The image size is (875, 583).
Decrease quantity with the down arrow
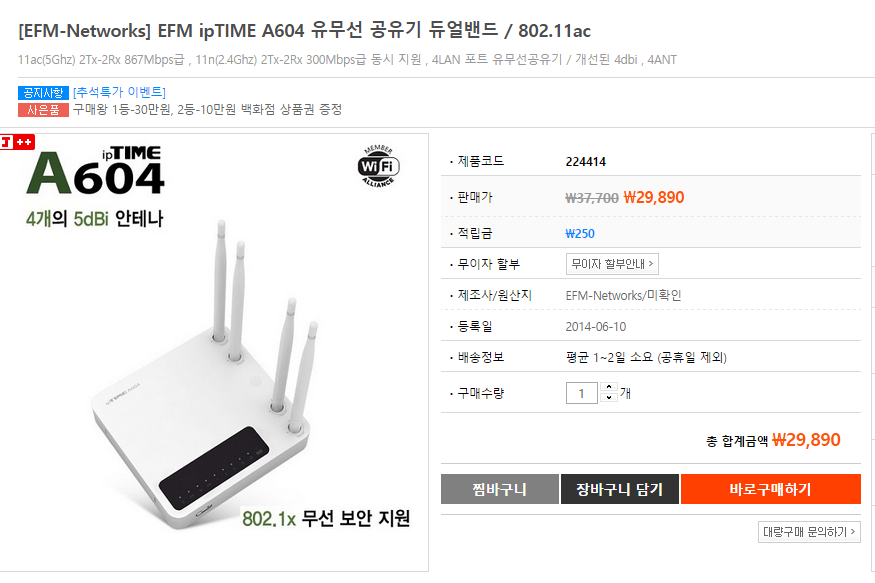[x=608, y=397]
